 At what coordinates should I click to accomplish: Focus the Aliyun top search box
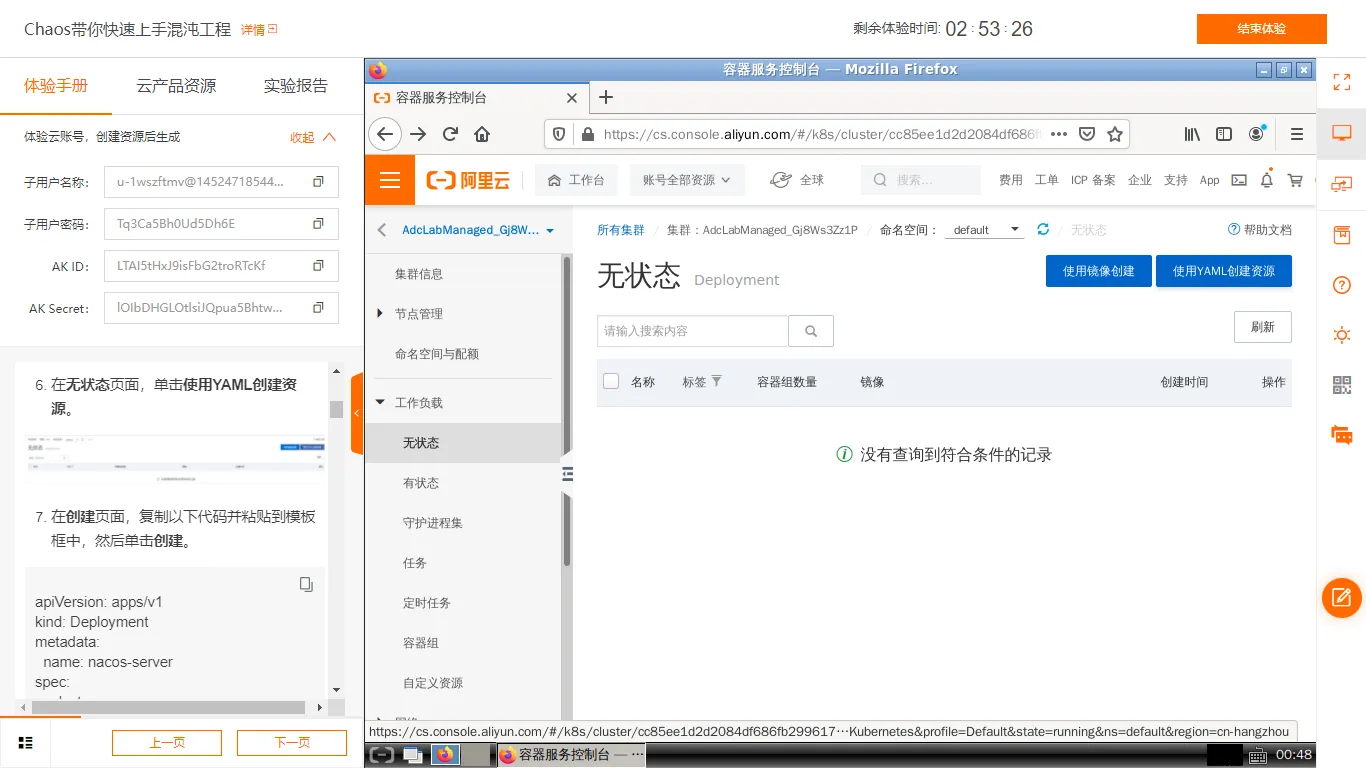click(x=921, y=180)
